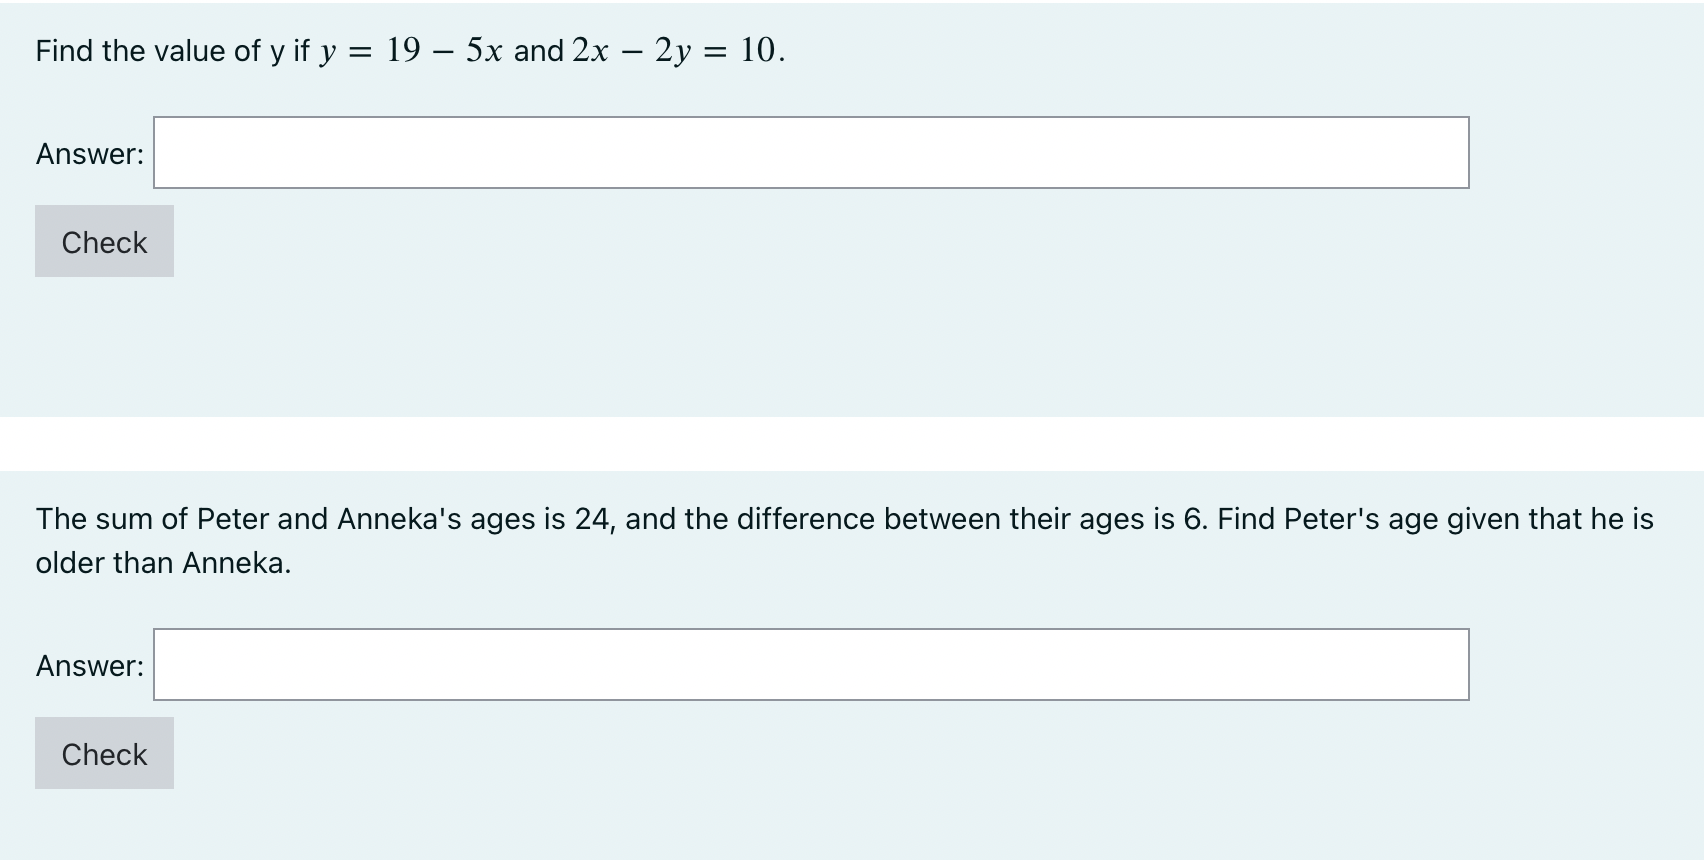Focus the answer box beside the first Answer label

pyautogui.click(x=810, y=153)
